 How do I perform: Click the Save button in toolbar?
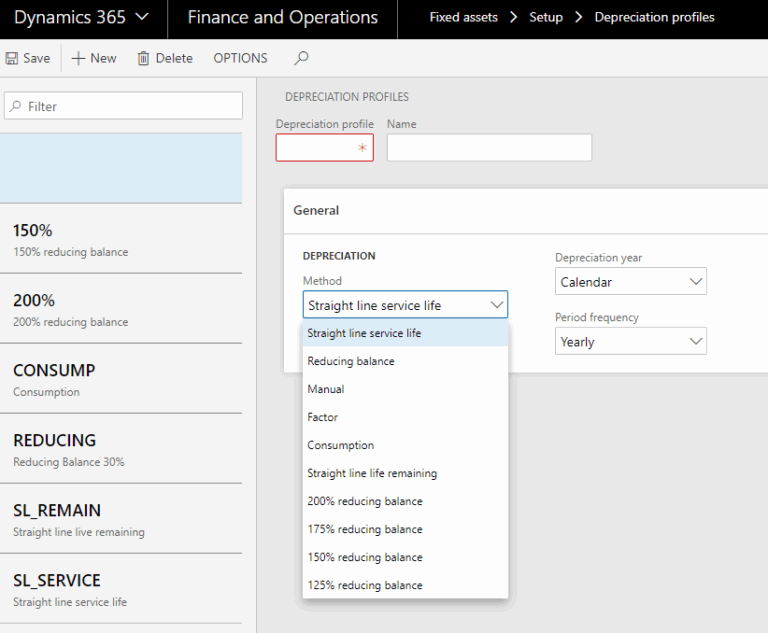28,58
